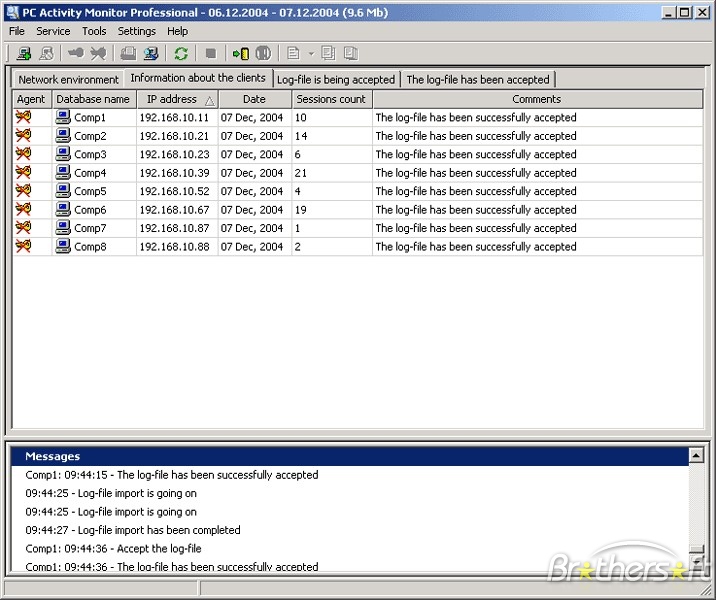Click IP address 192.168.10.39
The image size is (716, 600).
pyautogui.click(x=174, y=173)
